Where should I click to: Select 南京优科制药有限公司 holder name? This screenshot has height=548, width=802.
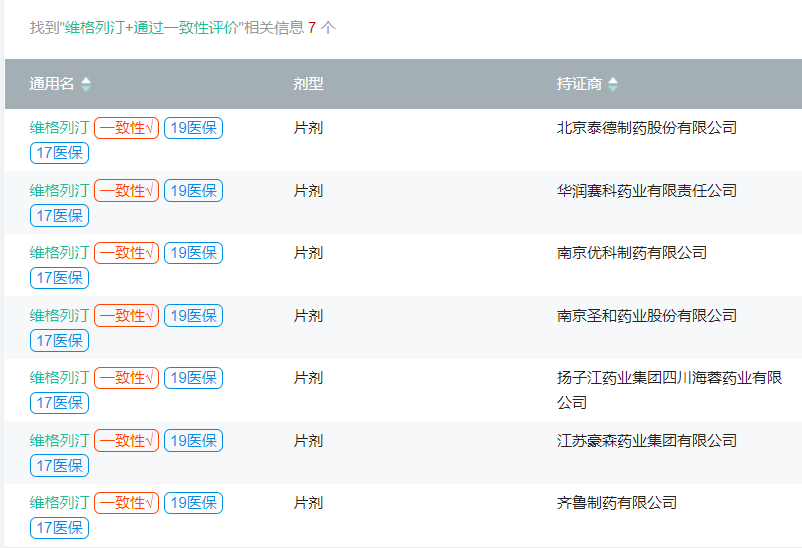[632, 253]
